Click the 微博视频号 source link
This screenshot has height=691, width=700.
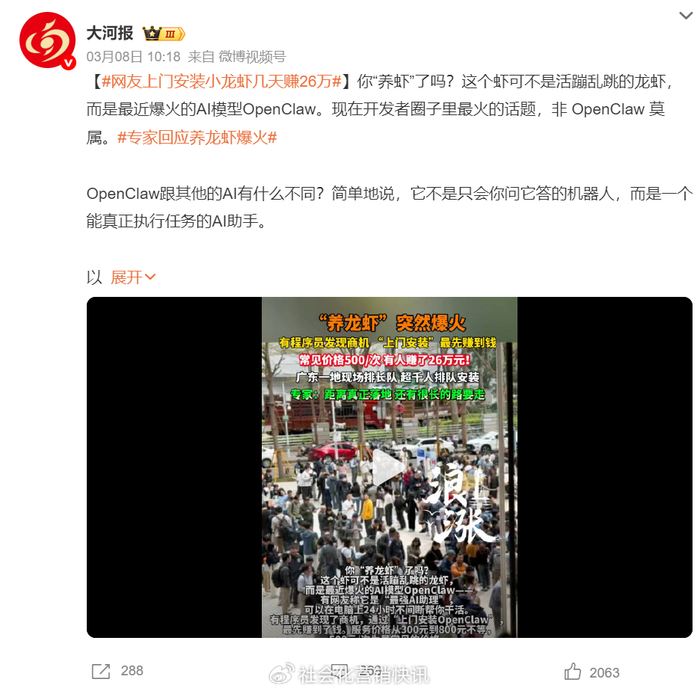252,57
